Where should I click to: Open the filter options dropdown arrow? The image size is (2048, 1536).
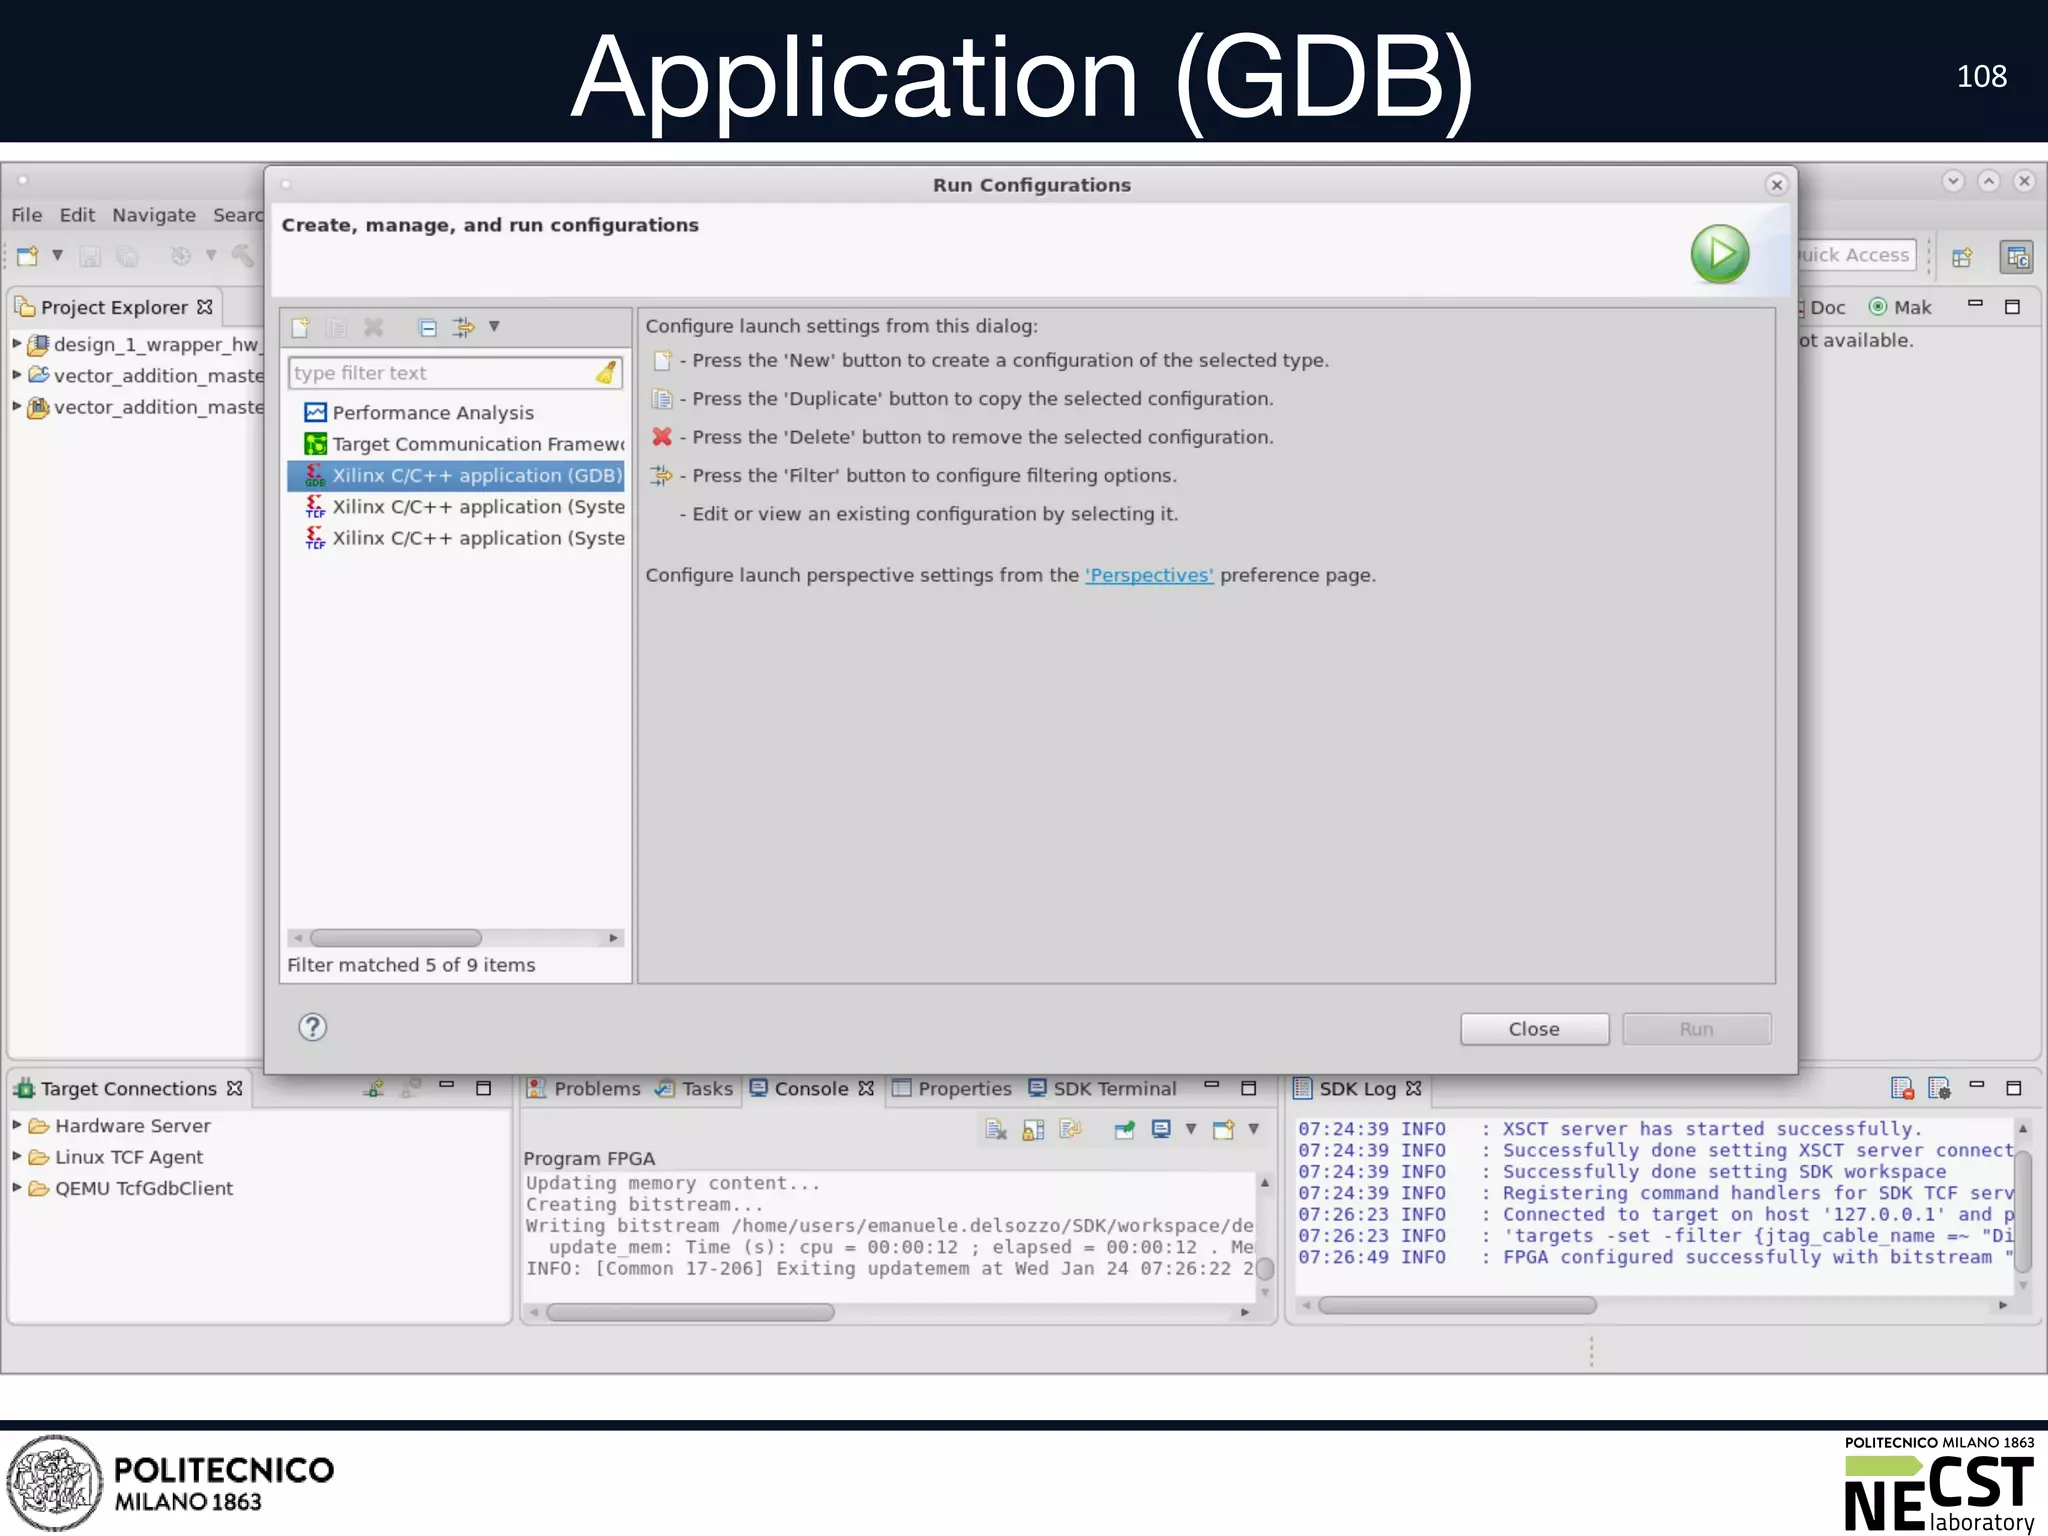[494, 326]
